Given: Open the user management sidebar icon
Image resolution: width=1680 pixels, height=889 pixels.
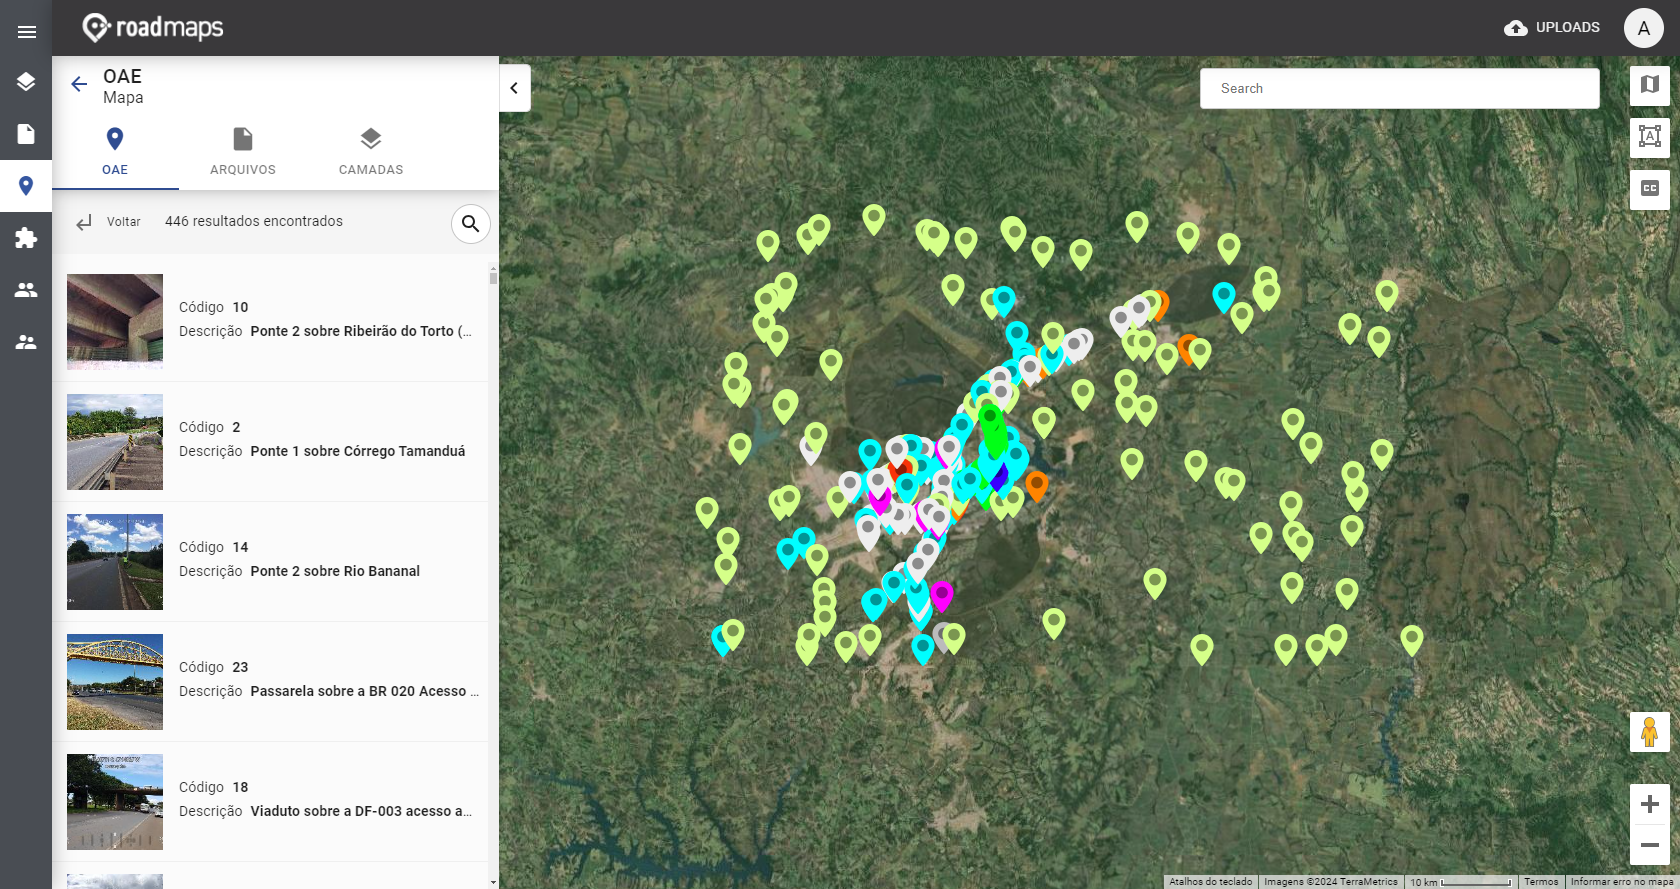Looking at the screenshot, I should tap(26, 342).
